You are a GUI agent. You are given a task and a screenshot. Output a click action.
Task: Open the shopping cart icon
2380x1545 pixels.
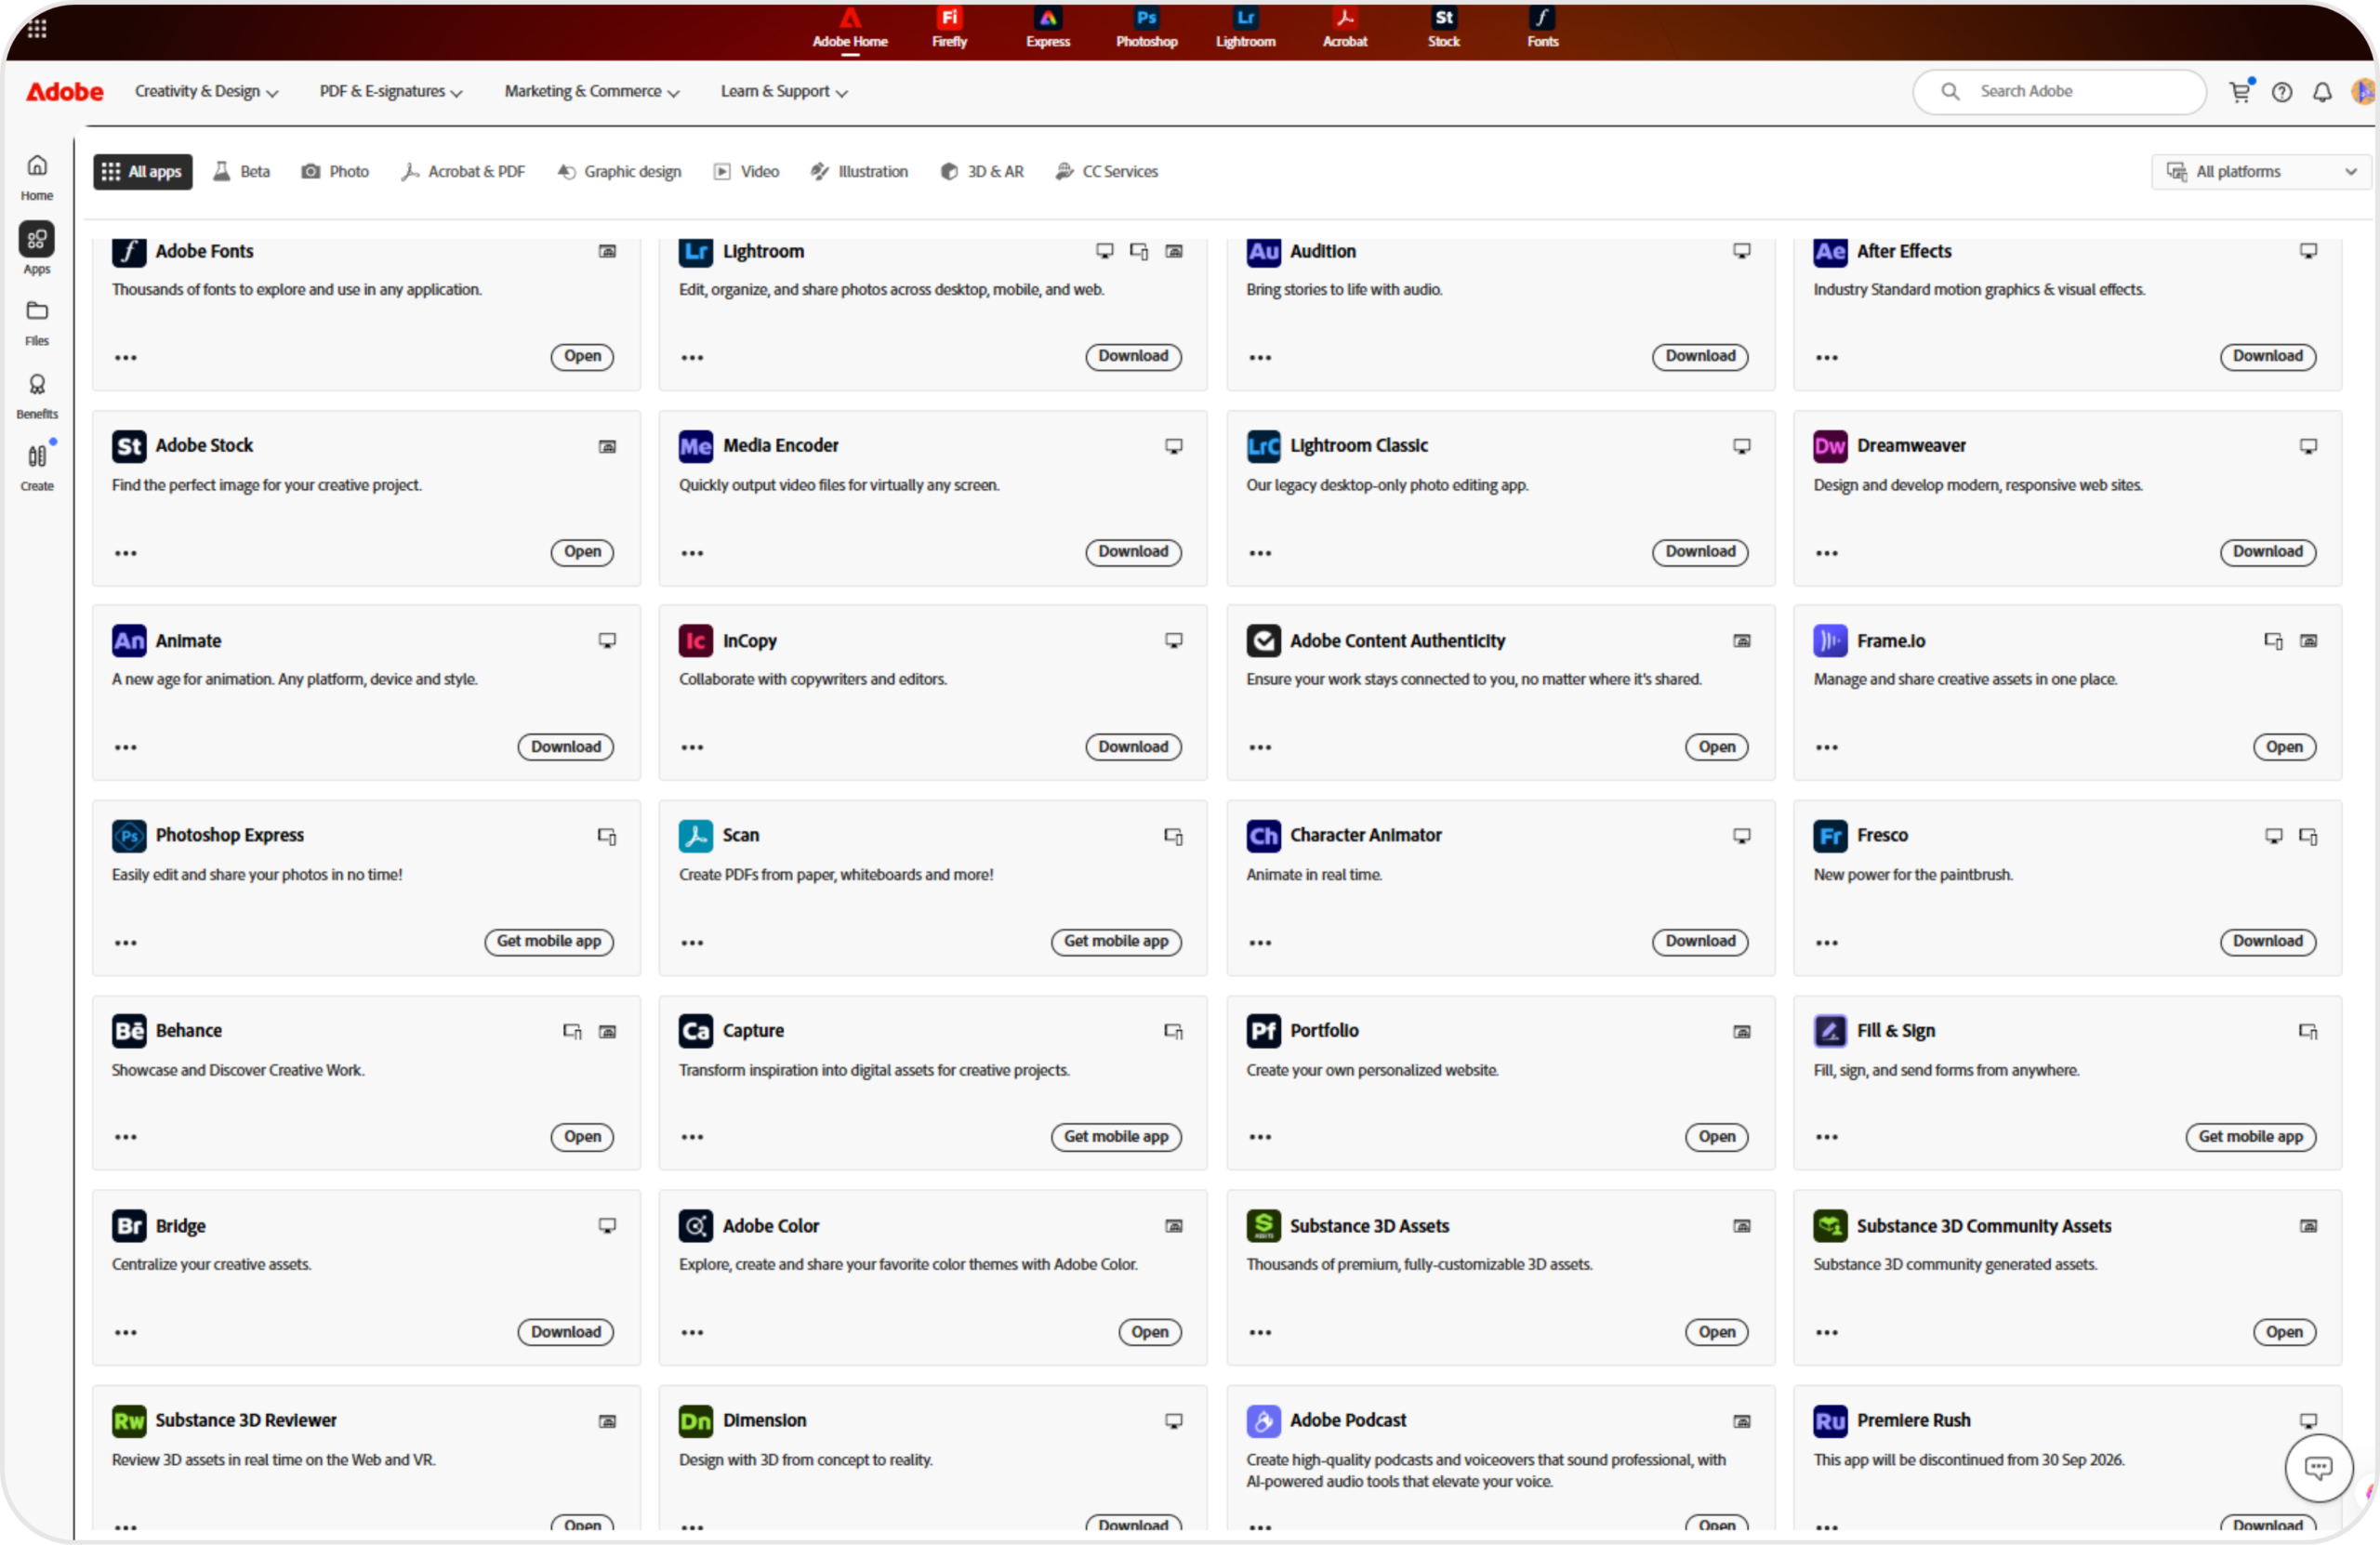(x=2240, y=92)
